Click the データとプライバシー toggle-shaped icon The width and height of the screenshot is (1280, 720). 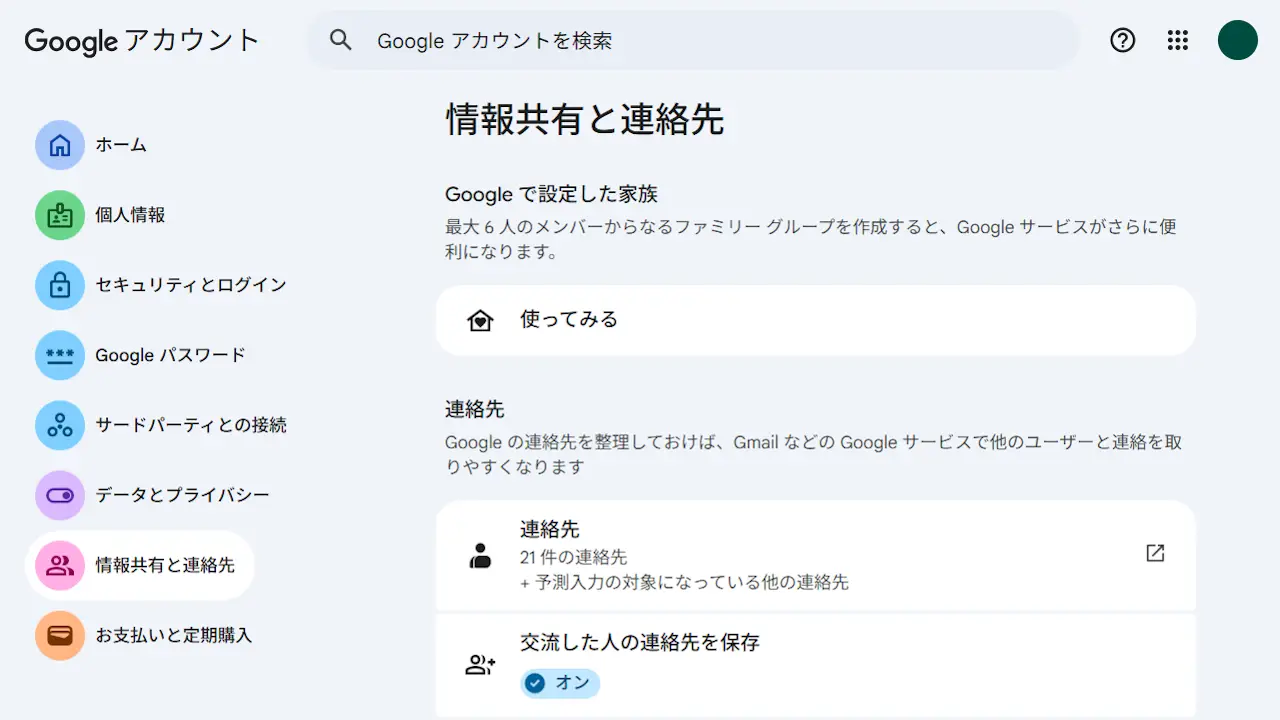click(60, 495)
